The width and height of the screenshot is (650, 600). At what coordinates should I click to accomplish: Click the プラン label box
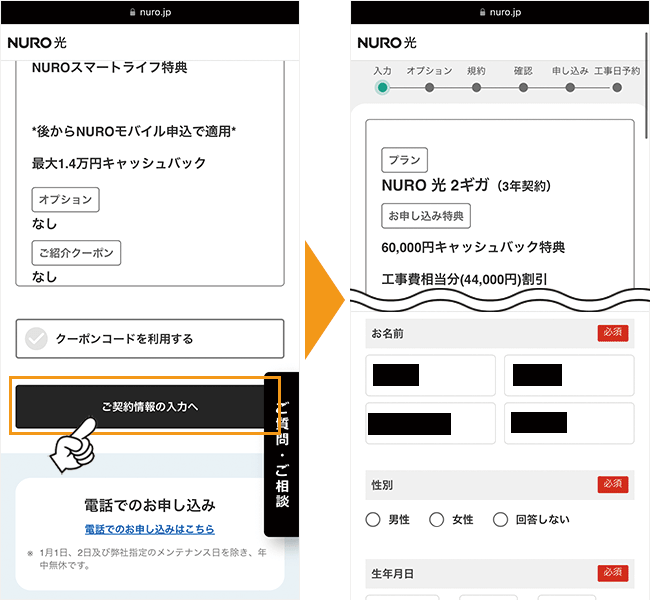(x=405, y=160)
